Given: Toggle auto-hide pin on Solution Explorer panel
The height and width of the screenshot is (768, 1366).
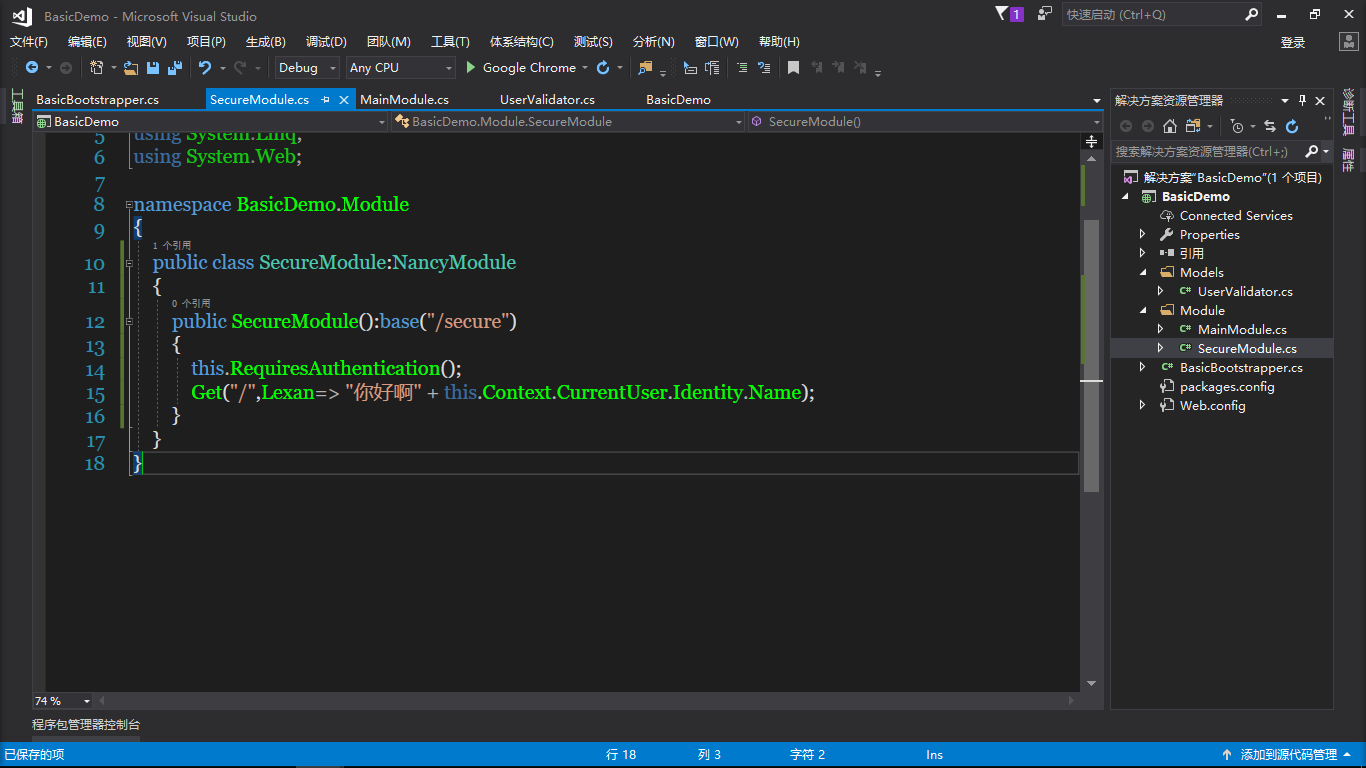Looking at the screenshot, I should pos(1302,100).
